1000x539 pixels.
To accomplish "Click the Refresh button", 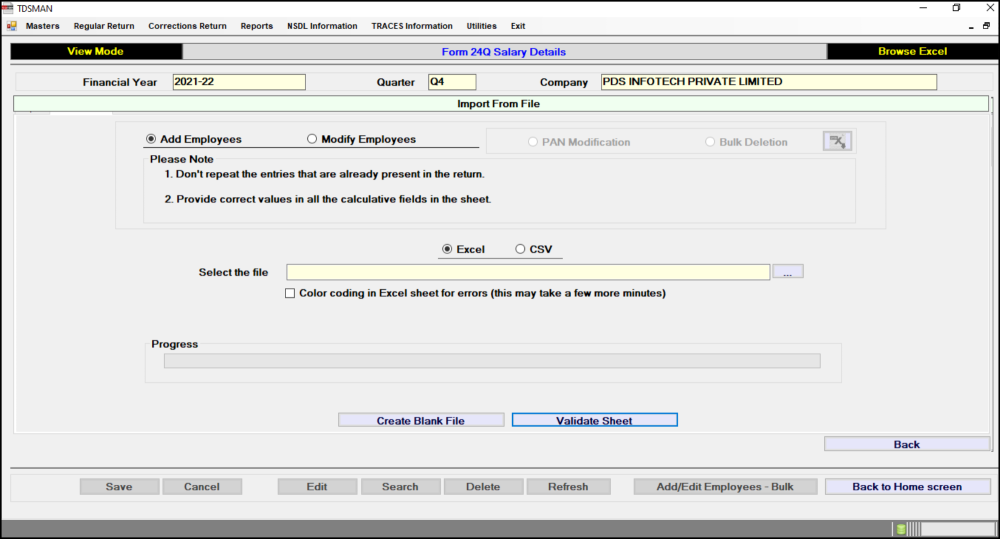I will coord(568,487).
